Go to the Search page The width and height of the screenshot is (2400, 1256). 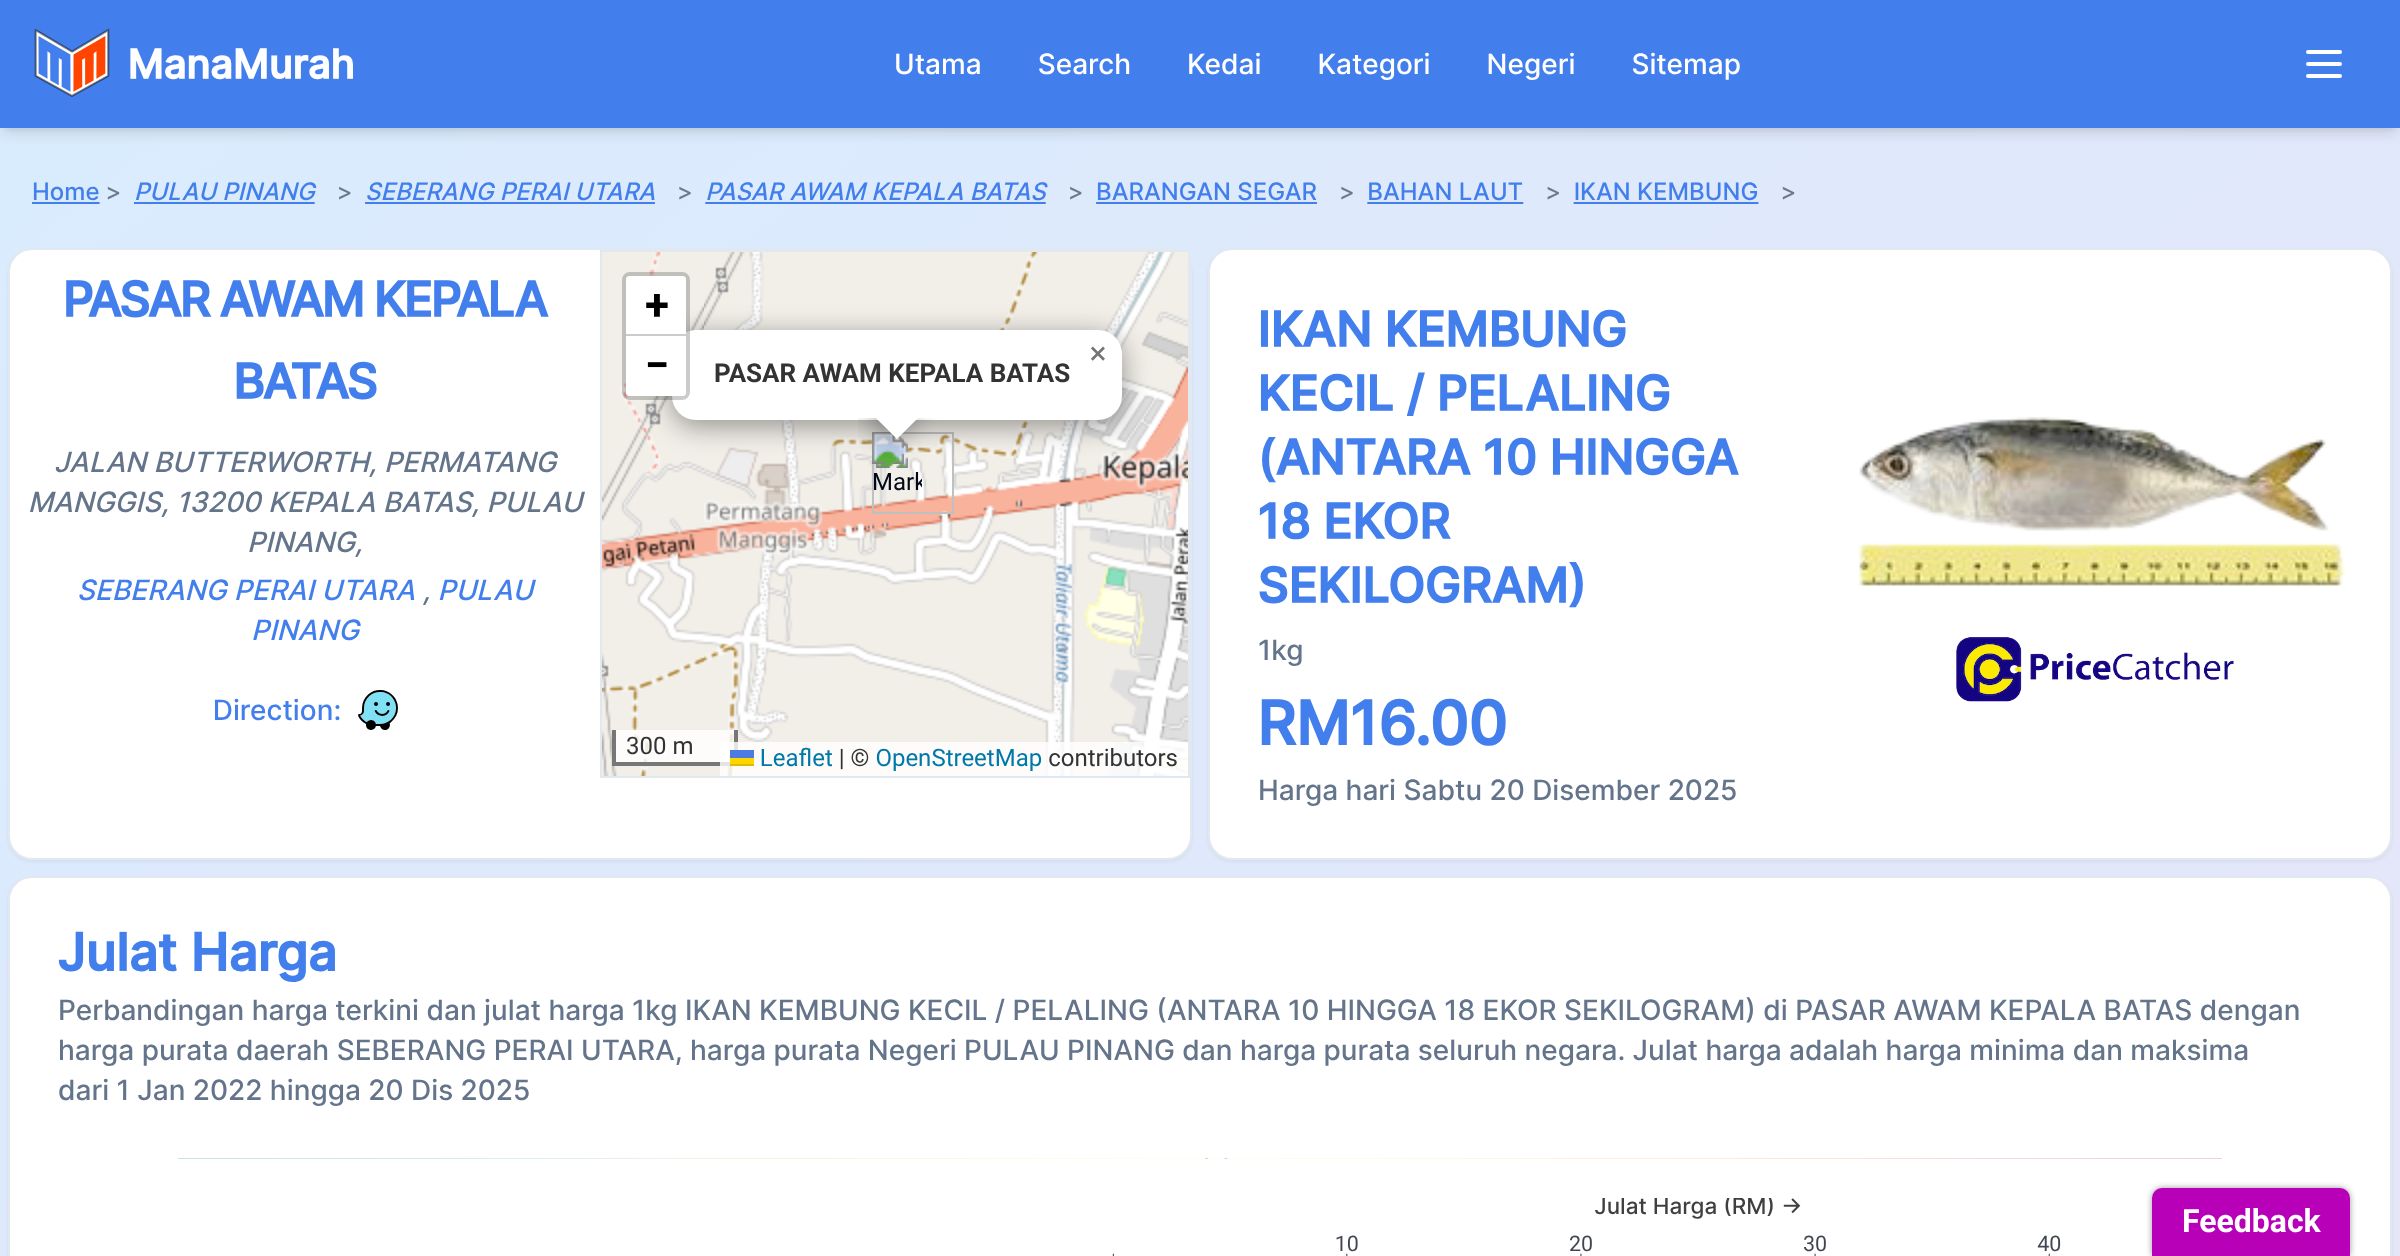tap(1083, 64)
